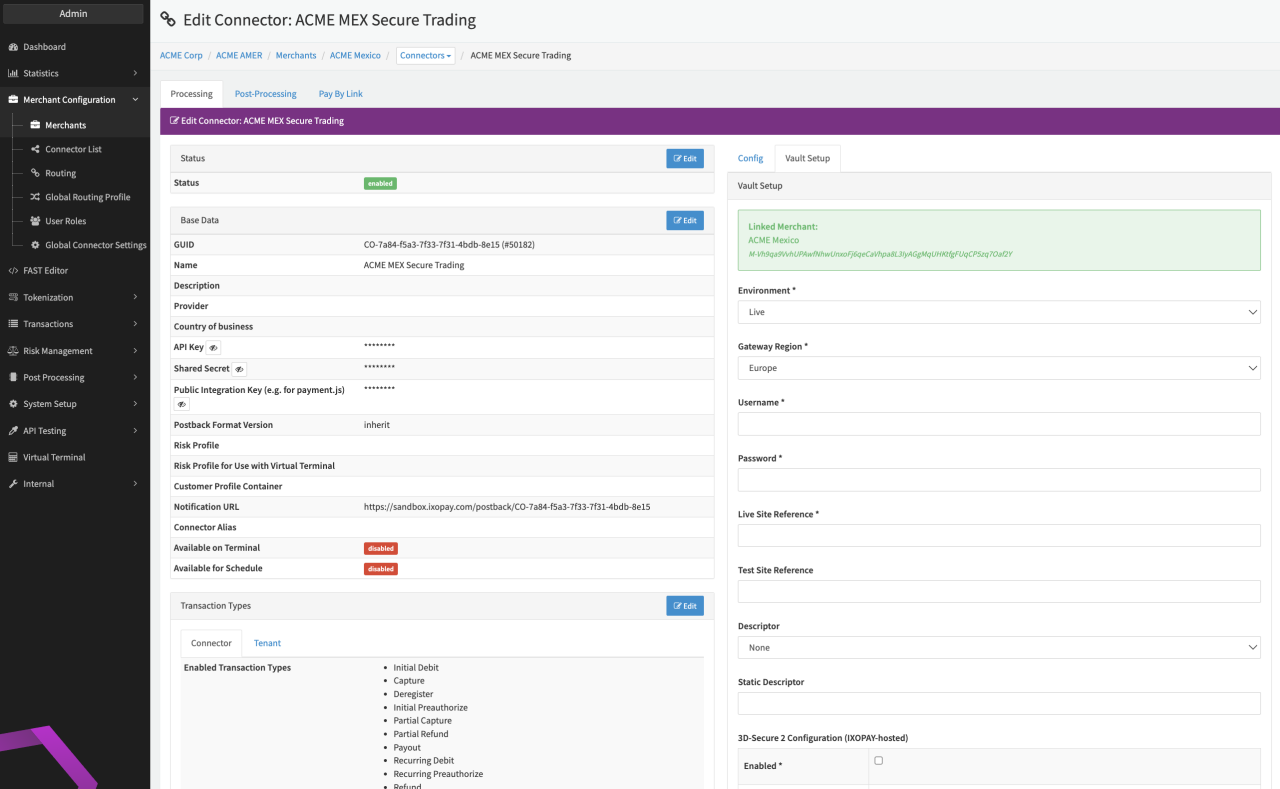Click Edit button in Base Data section

684,220
